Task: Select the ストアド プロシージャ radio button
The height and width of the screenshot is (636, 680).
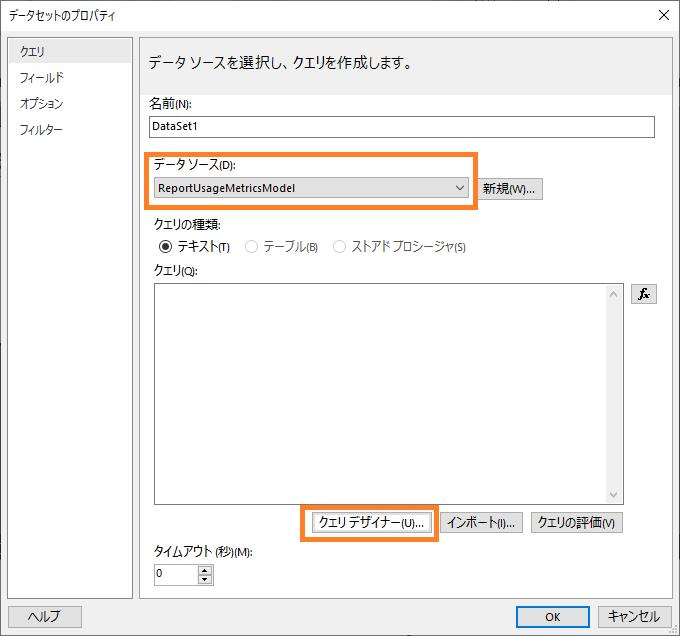Action: tap(339, 247)
